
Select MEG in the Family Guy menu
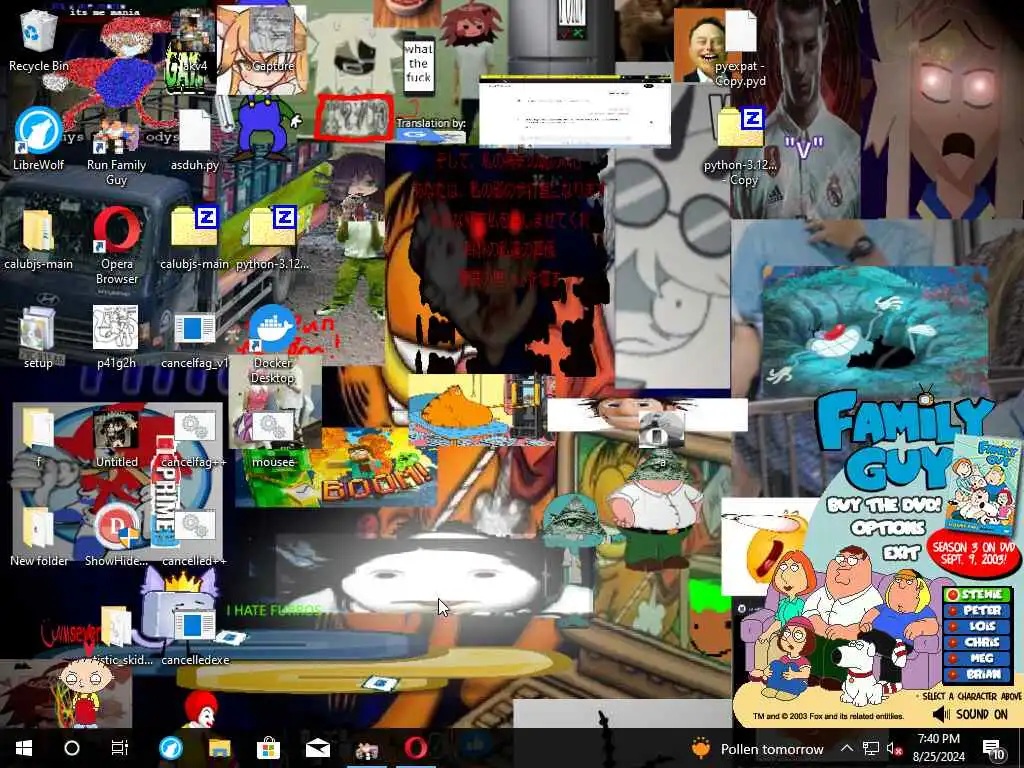point(977,658)
